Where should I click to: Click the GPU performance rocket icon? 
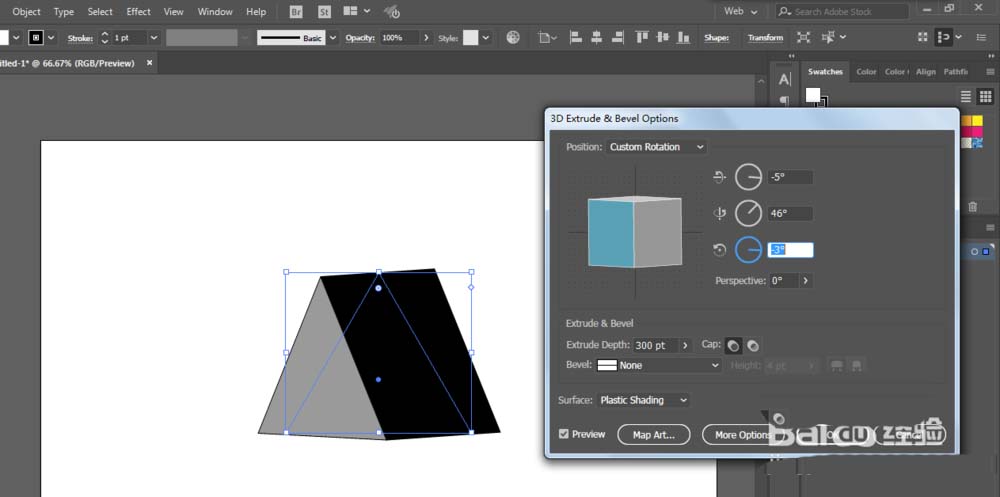pyautogui.click(x=392, y=11)
